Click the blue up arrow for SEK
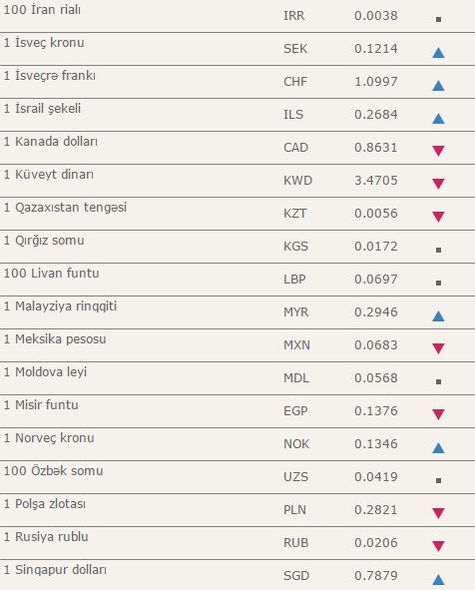This screenshot has width=475, height=590. click(x=438, y=53)
